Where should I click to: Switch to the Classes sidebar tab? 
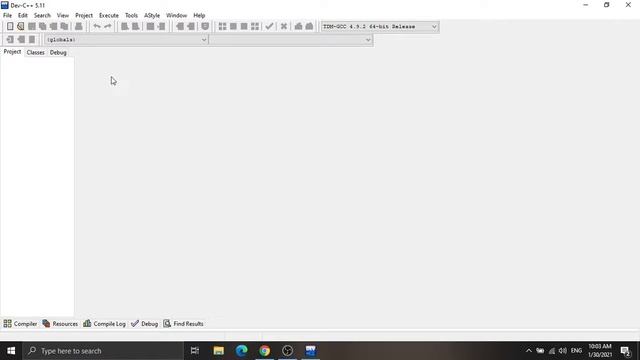pos(36,53)
